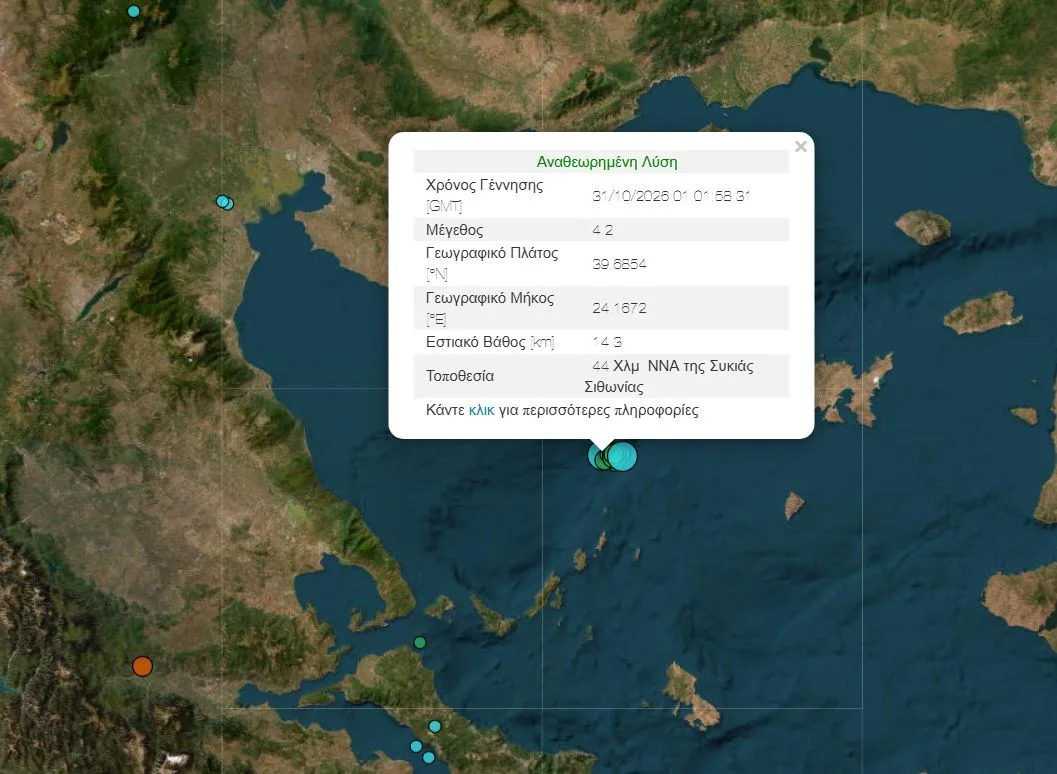Click the 'Τοποθεσία' label
The image size is (1057, 774).
click(460, 376)
